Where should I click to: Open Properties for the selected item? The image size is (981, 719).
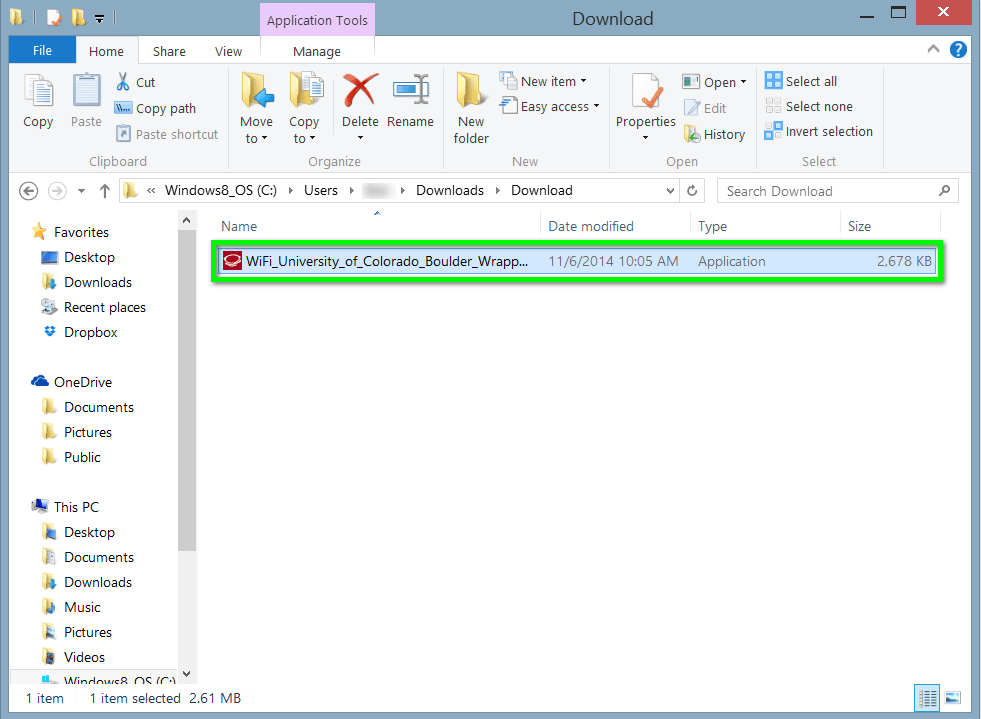pyautogui.click(x=645, y=105)
